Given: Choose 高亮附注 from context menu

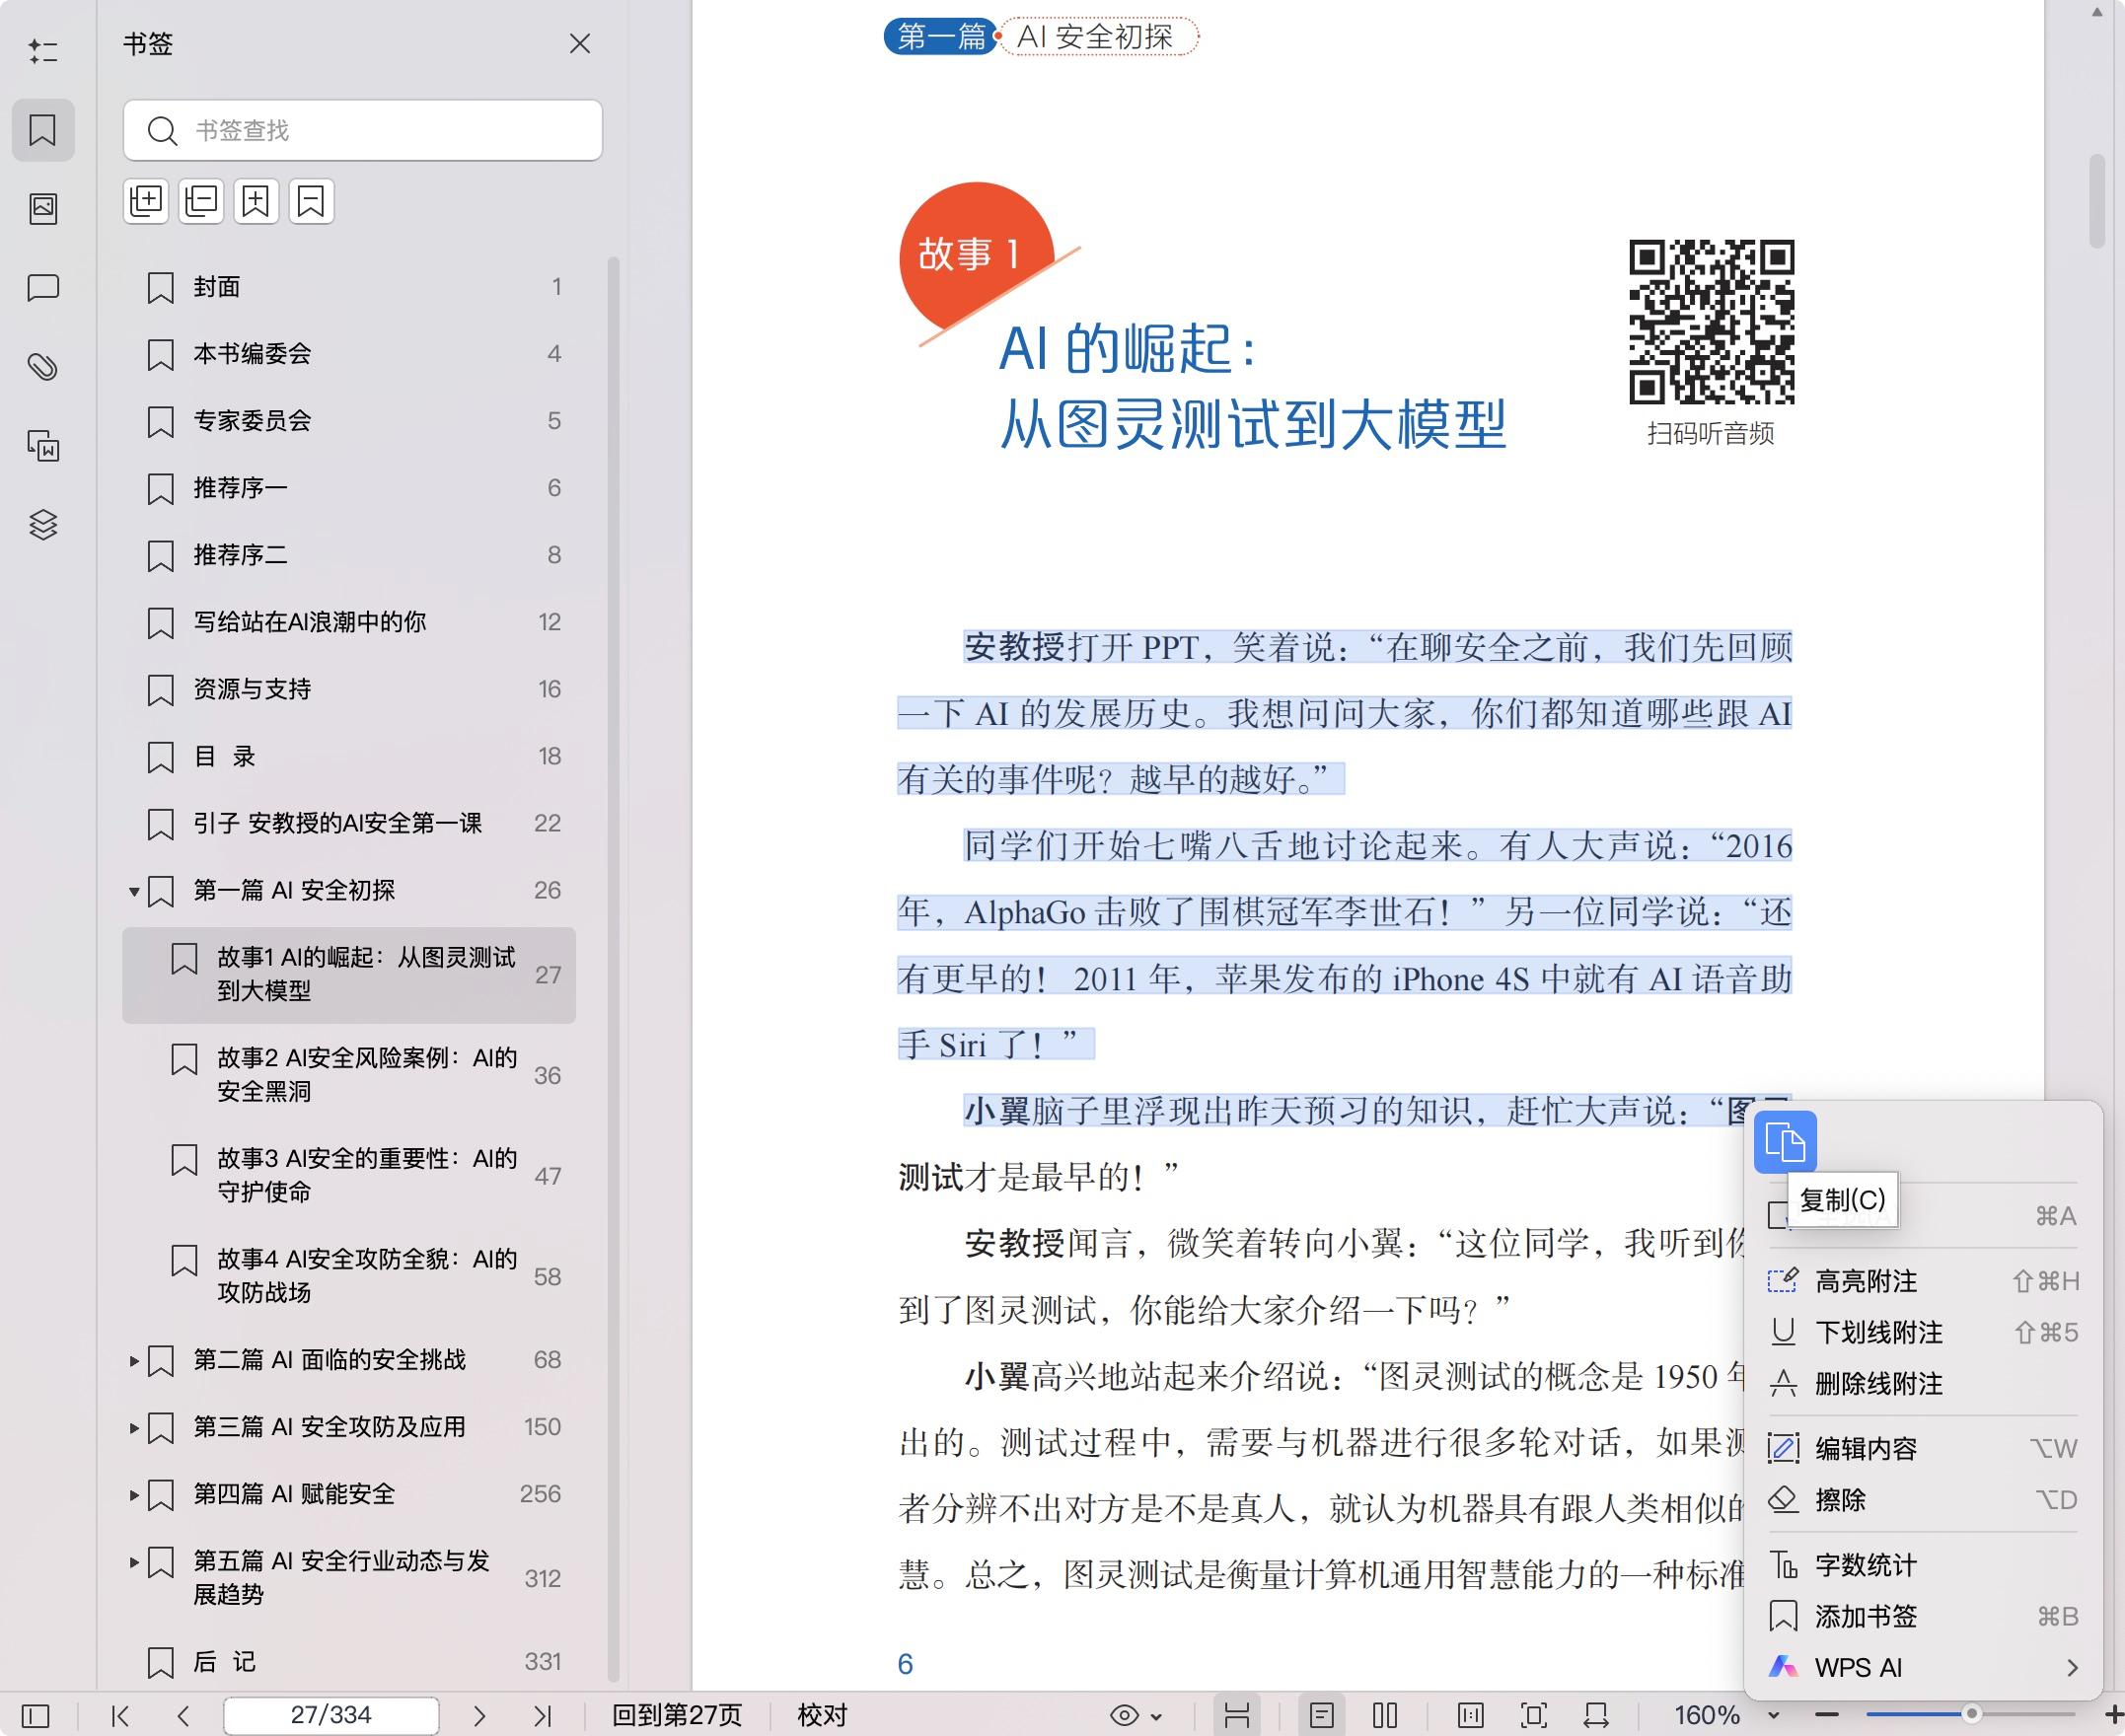Looking at the screenshot, I should tap(1923, 1281).
